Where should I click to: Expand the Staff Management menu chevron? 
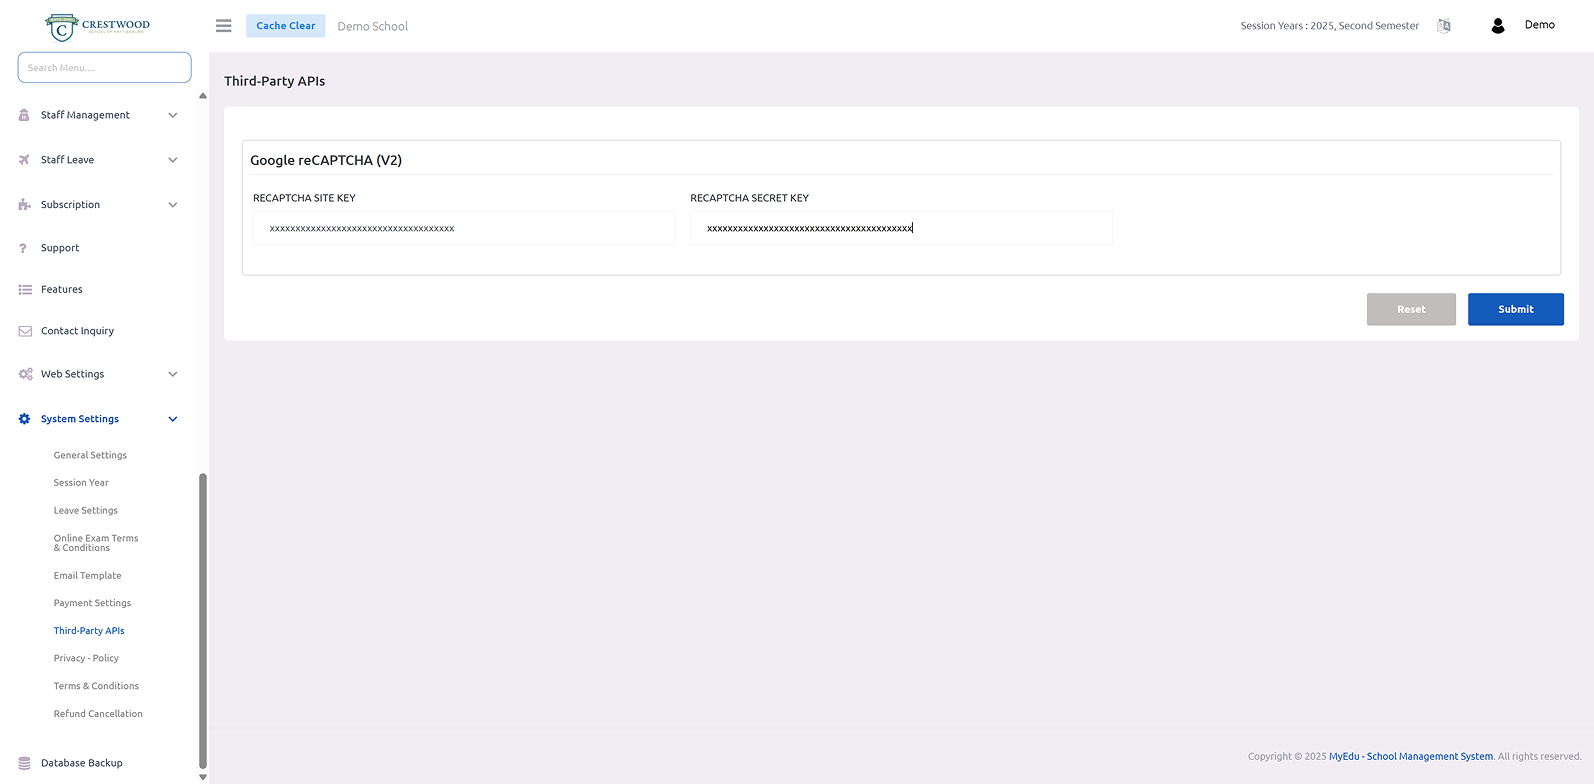[173, 115]
